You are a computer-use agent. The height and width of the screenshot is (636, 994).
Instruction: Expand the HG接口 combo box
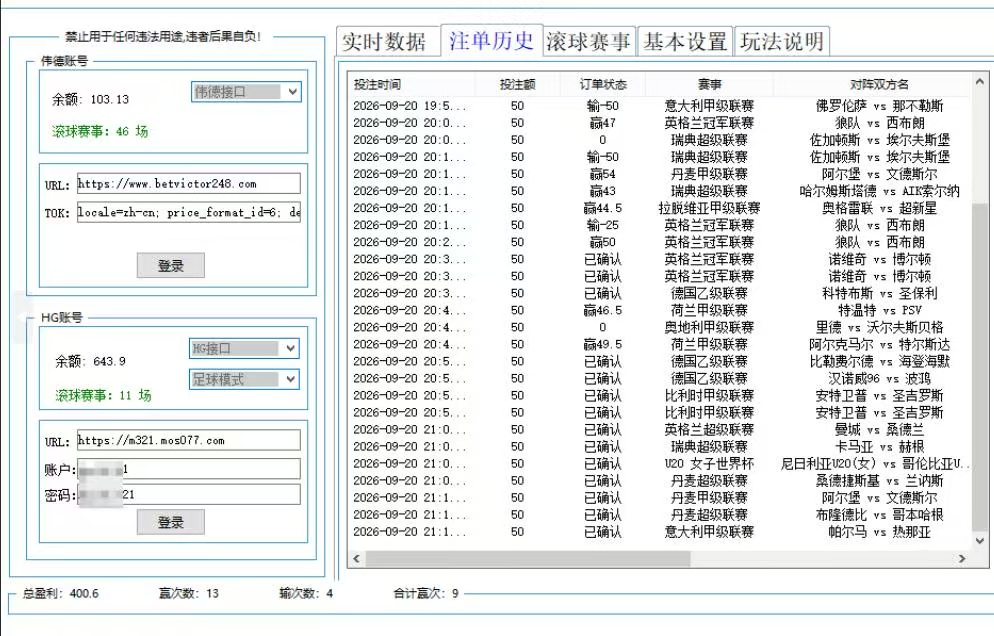click(x=244, y=348)
